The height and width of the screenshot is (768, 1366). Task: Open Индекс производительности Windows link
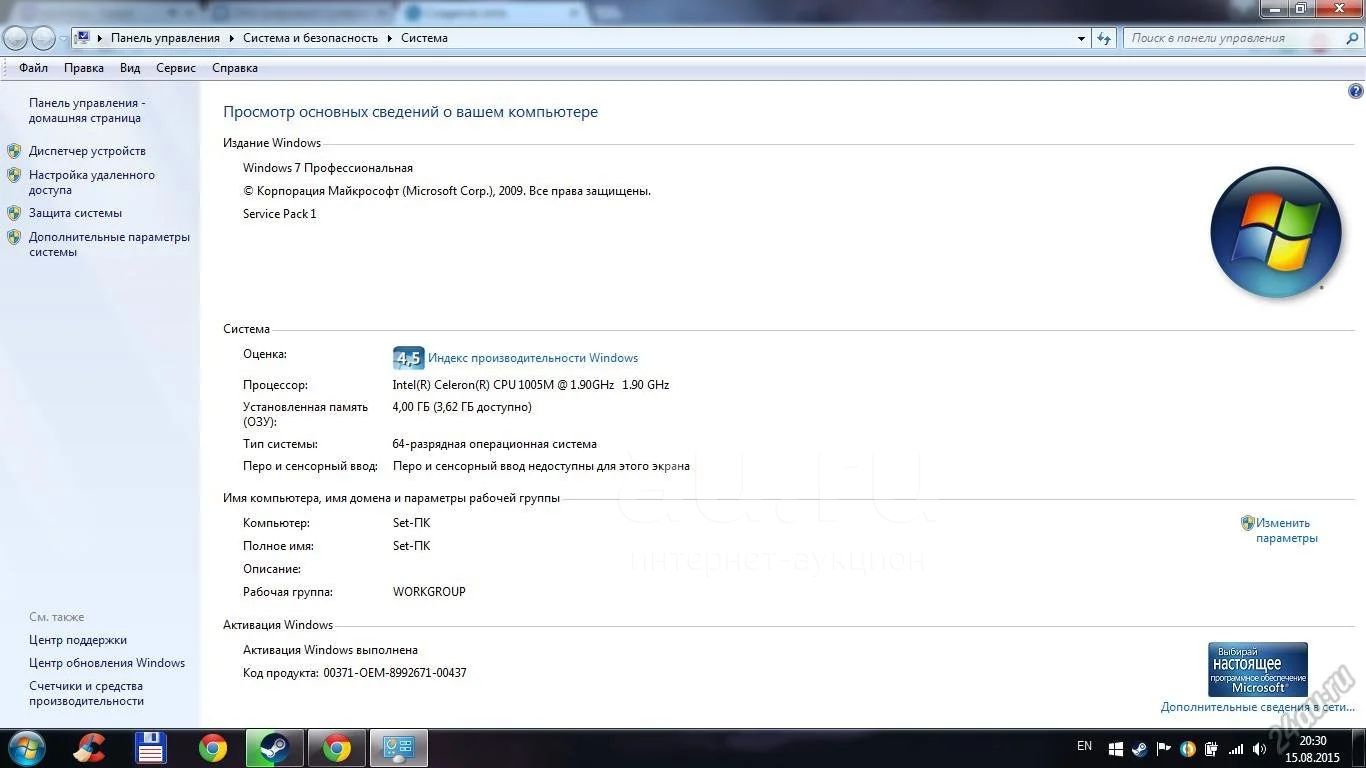point(533,358)
